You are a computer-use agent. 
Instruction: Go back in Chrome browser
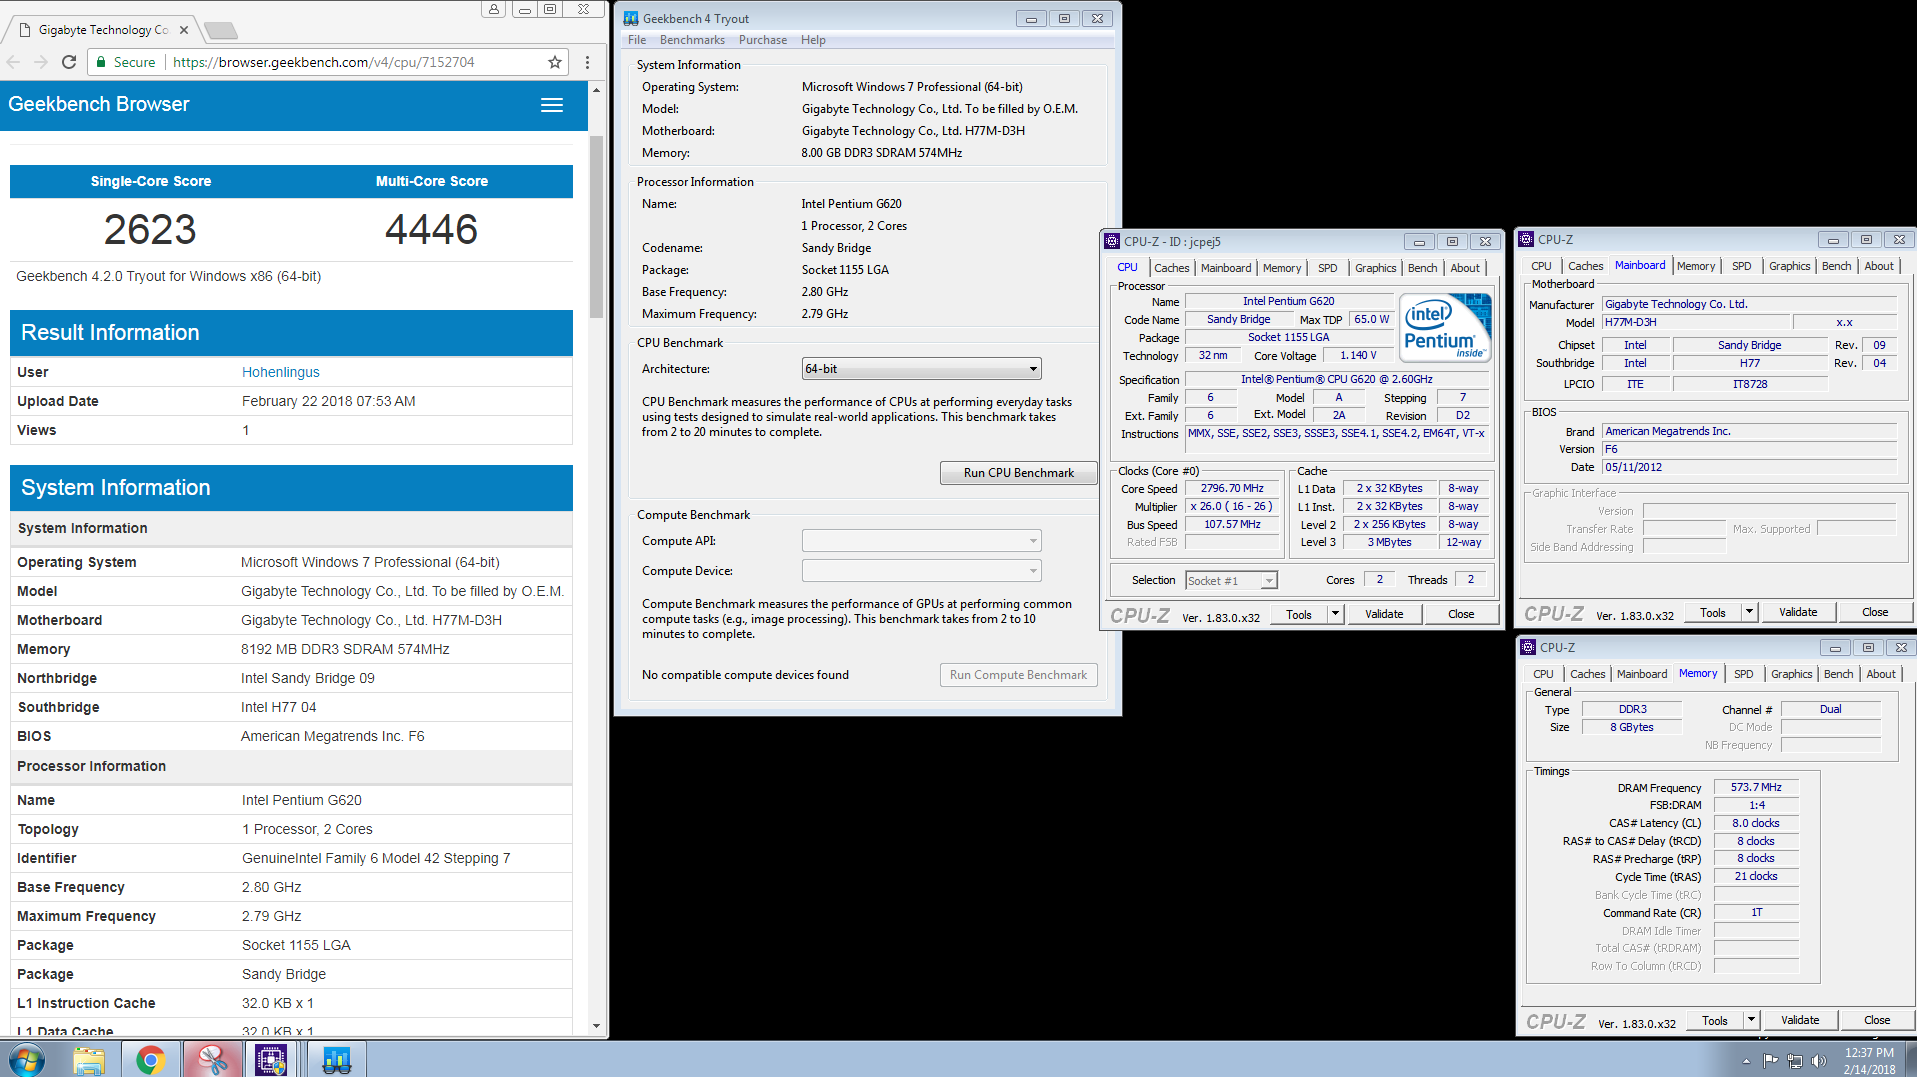pyautogui.click(x=14, y=62)
